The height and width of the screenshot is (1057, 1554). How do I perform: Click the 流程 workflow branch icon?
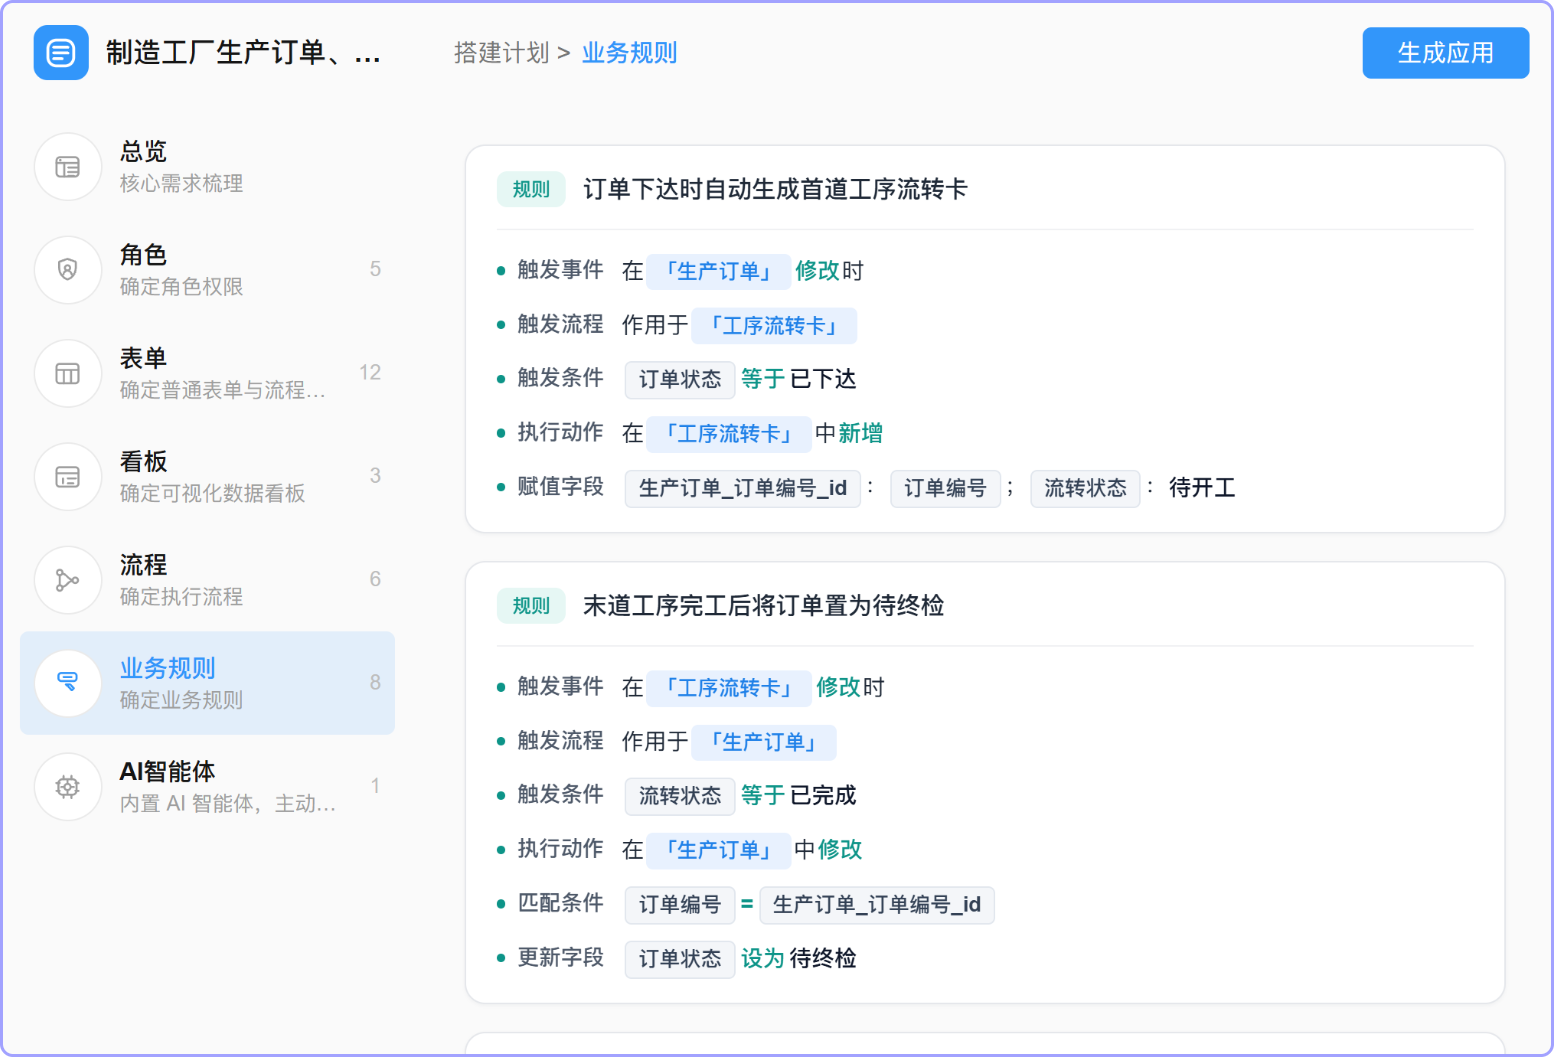[68, 580]
